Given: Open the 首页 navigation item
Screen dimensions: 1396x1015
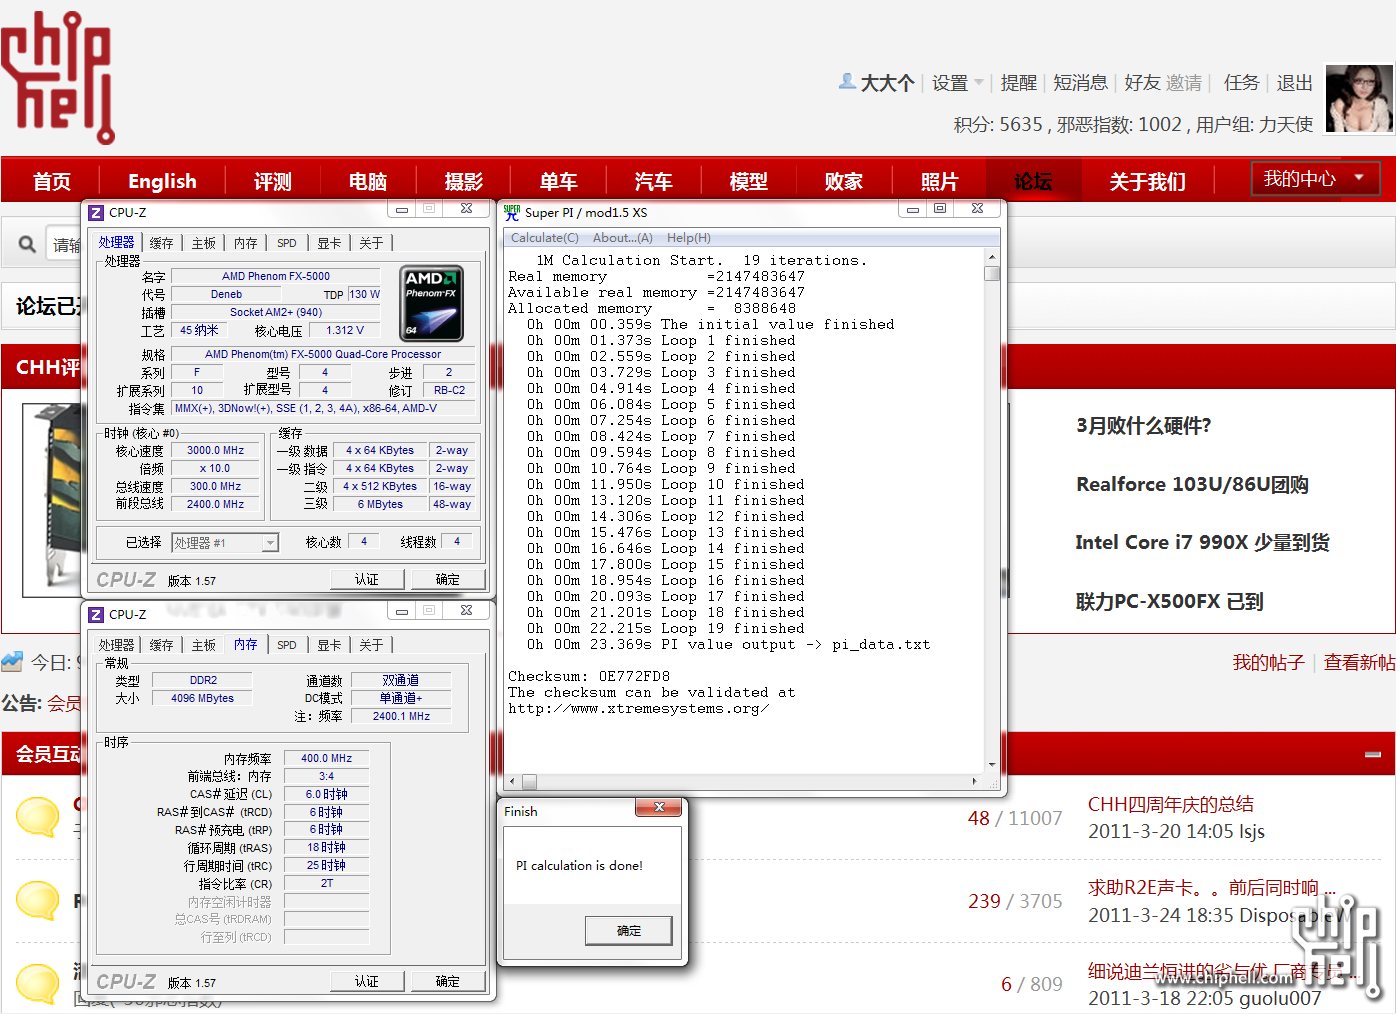Looking at the screenshot, I should [x=52, y=181].
